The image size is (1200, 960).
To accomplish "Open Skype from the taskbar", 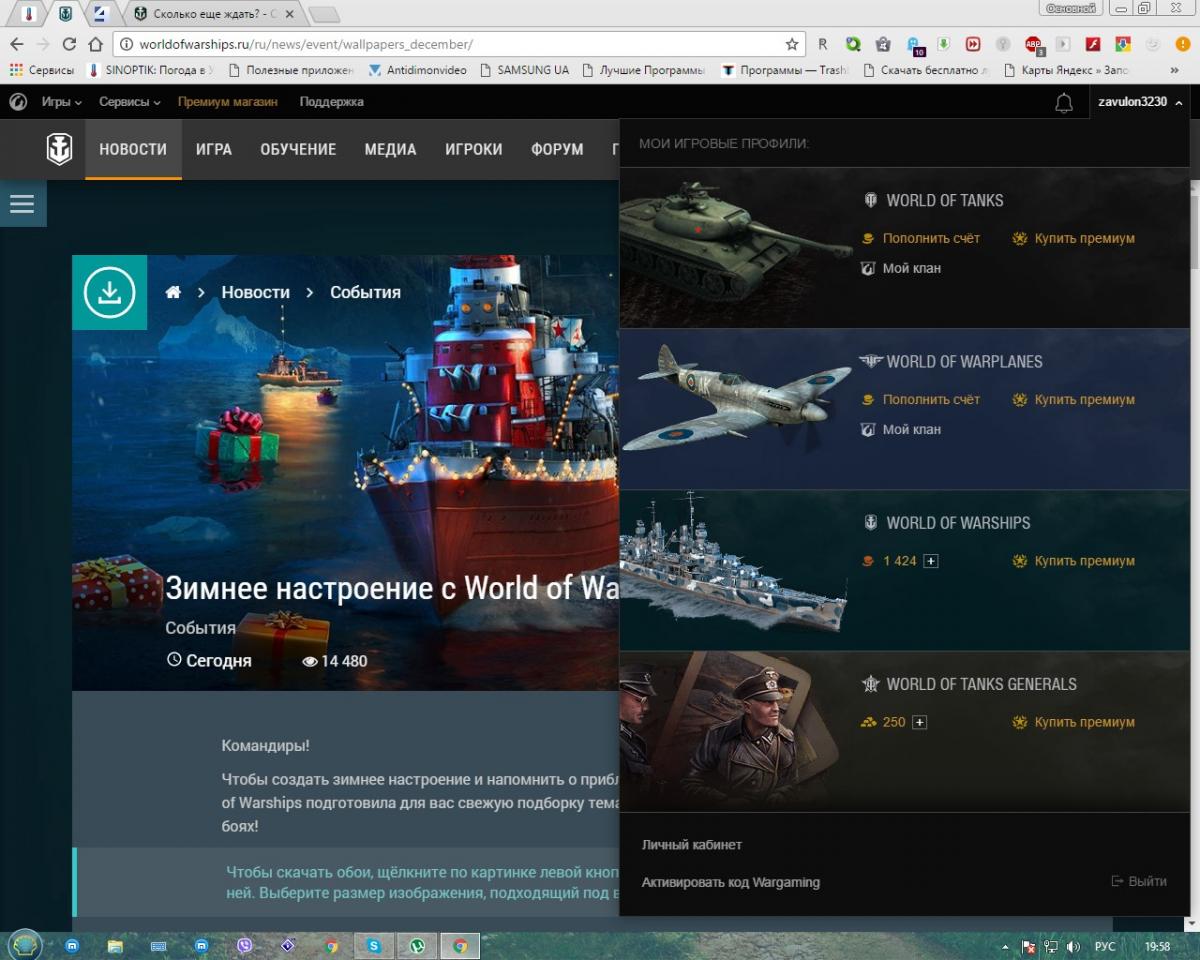I will click(x=374, y=945).
